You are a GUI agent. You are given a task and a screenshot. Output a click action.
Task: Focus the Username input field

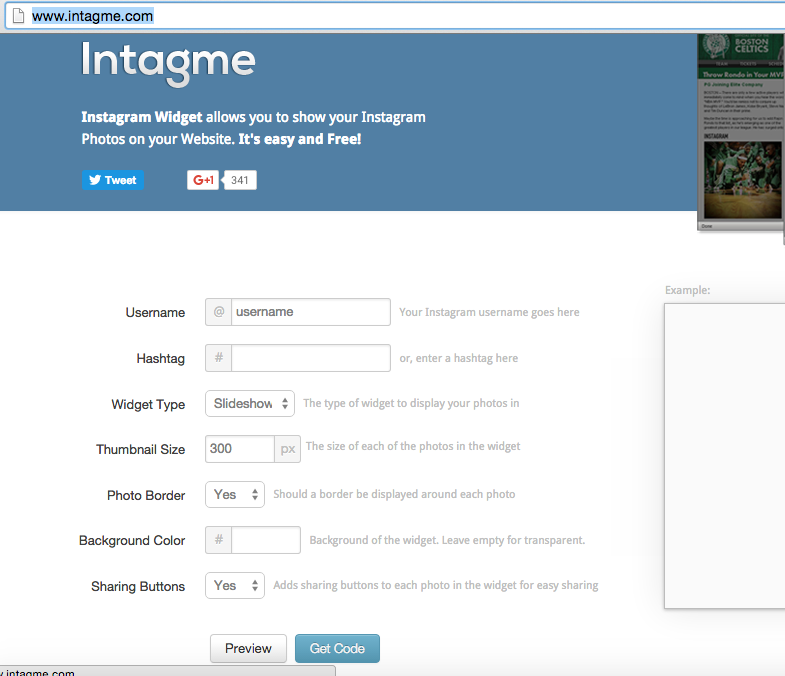[310, 312]
